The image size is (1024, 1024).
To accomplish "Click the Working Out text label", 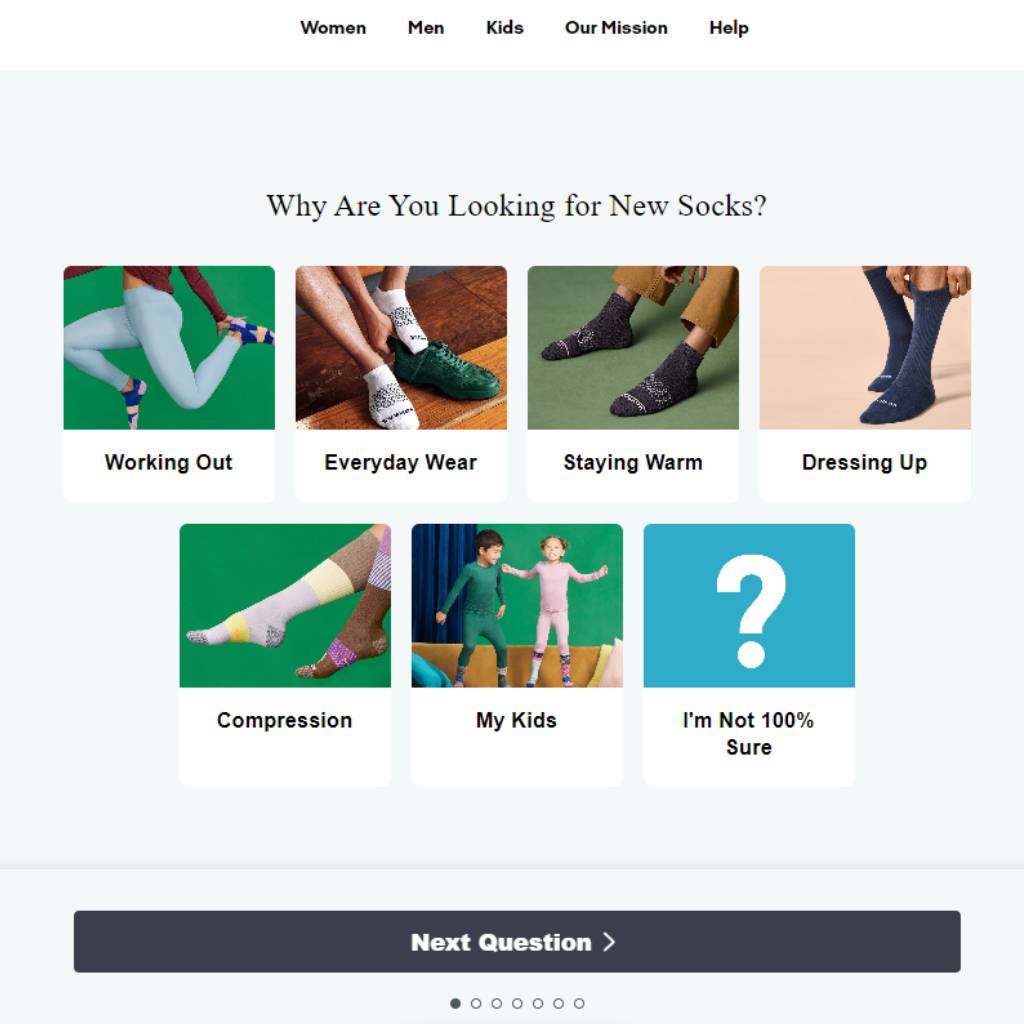I will tap(168, 462).
